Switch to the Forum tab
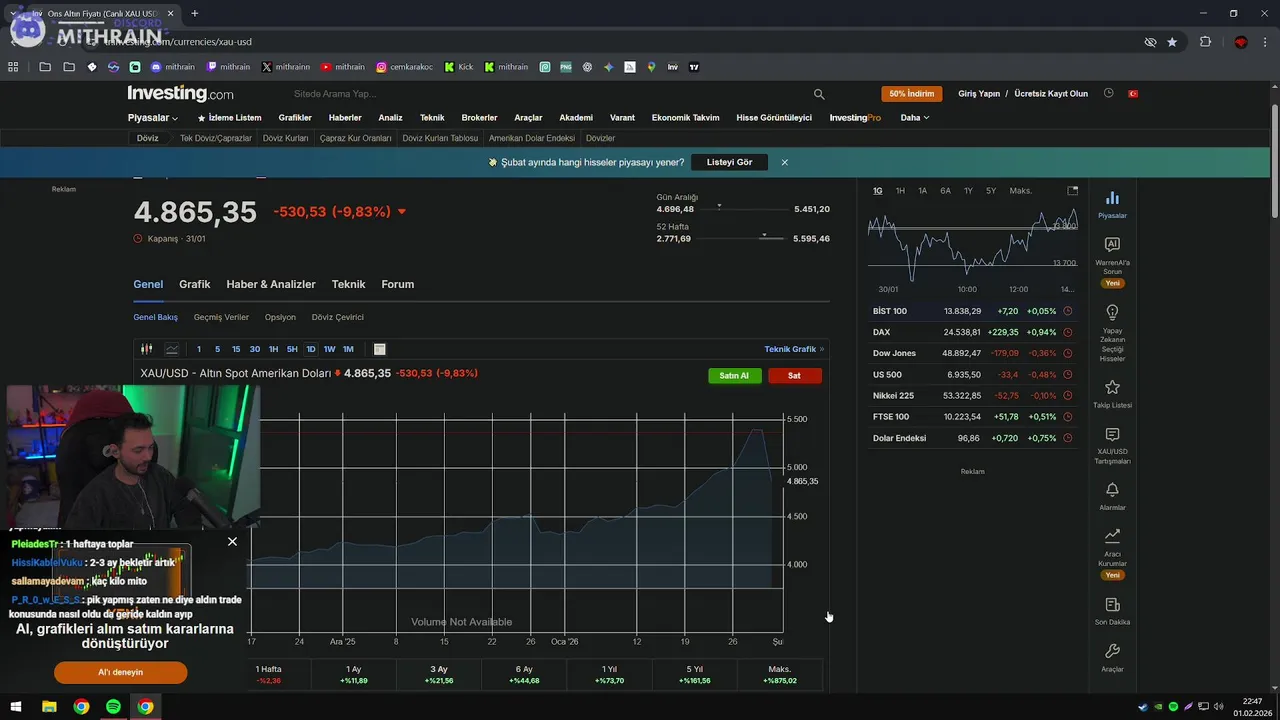The width and height of the screenshot is (1280, 720). [x=397, y=284]
